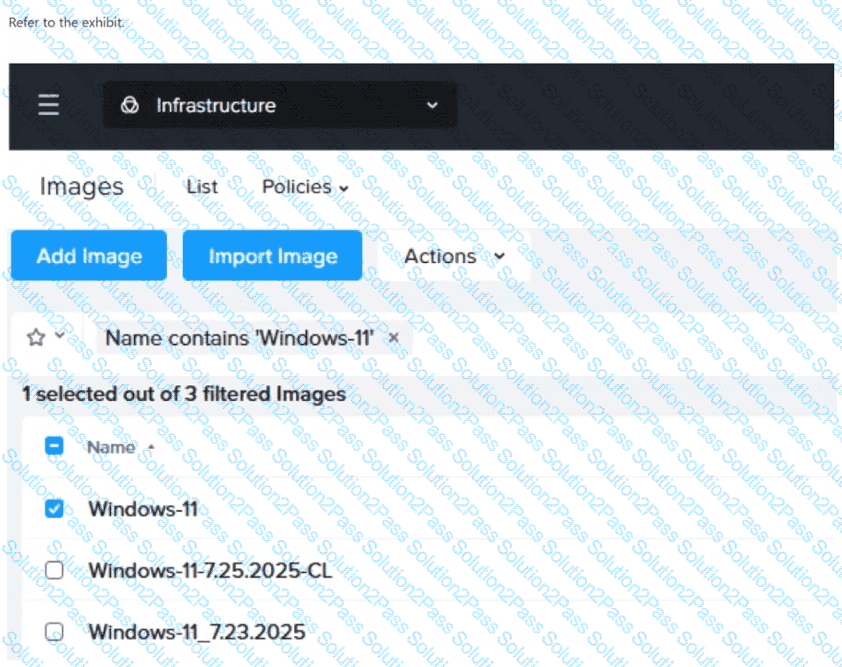The image size is (842, 667).
Task: Open the hamburger navigation menu
Action: pyautogui.click(x=48, y=105)
